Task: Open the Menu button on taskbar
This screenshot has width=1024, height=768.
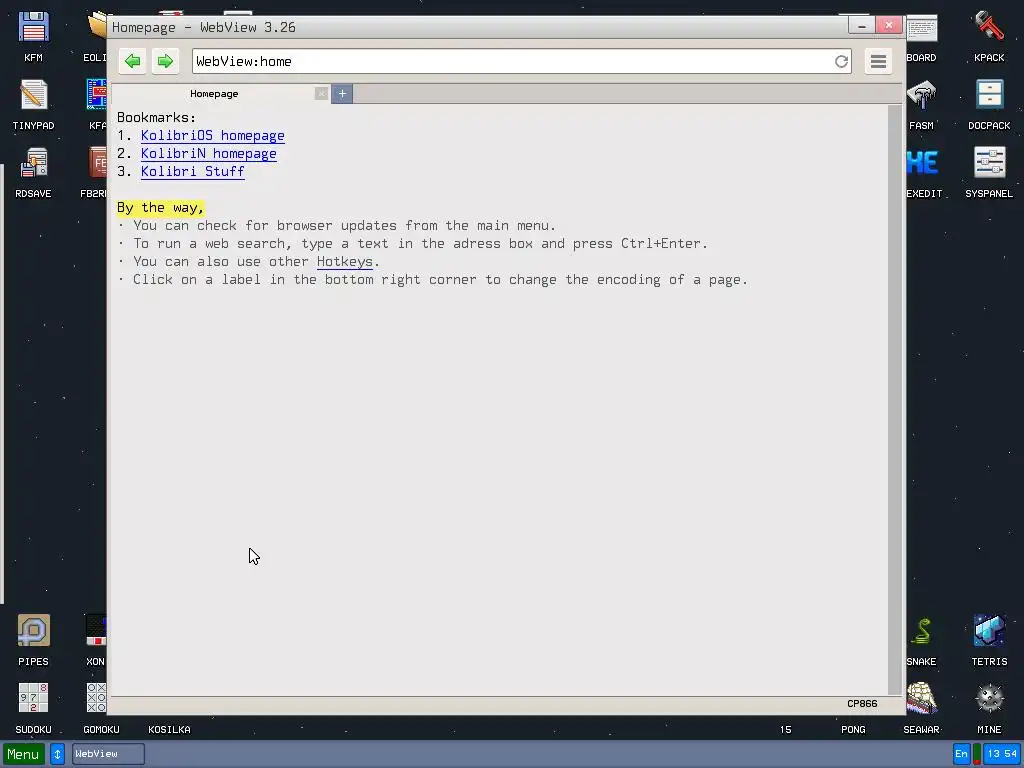Action: click(x=24, y=754)
